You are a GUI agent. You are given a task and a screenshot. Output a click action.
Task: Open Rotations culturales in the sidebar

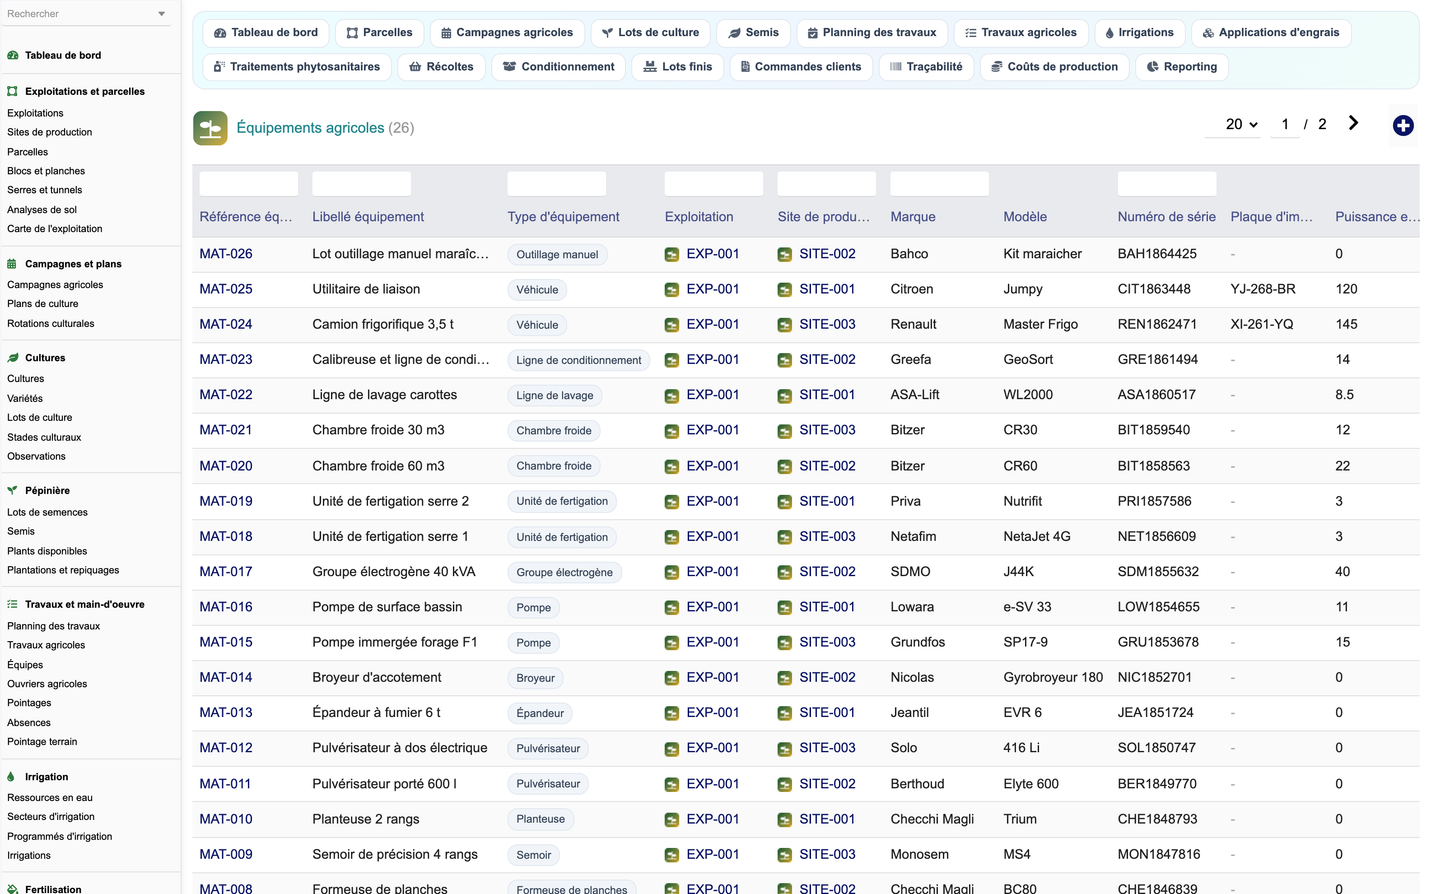pyautogui.click(x=51, y=324)
